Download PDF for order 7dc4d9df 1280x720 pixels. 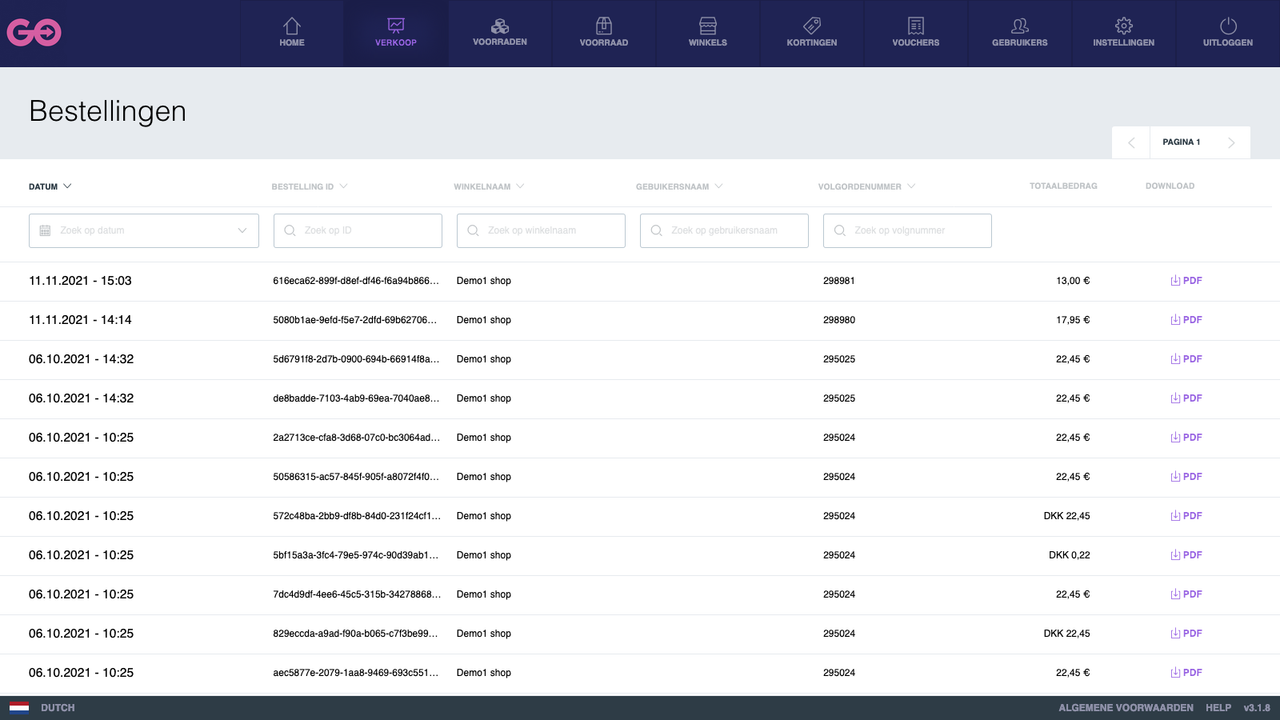tap(1186, 594)
